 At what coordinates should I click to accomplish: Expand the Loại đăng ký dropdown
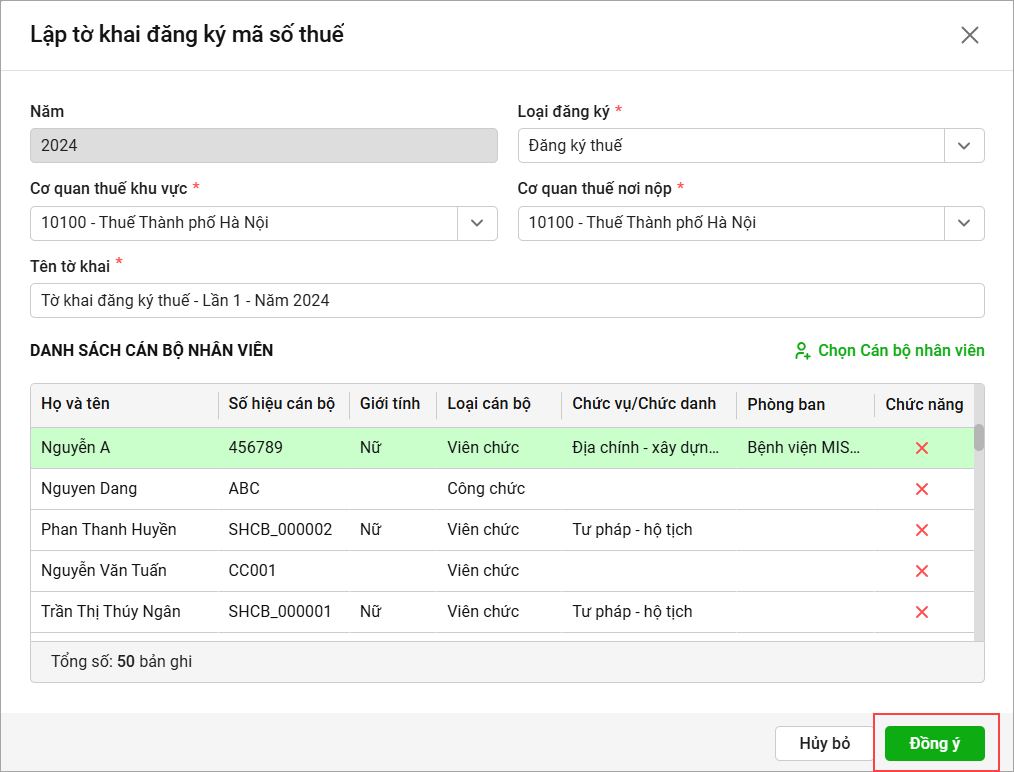click(964, 146)
